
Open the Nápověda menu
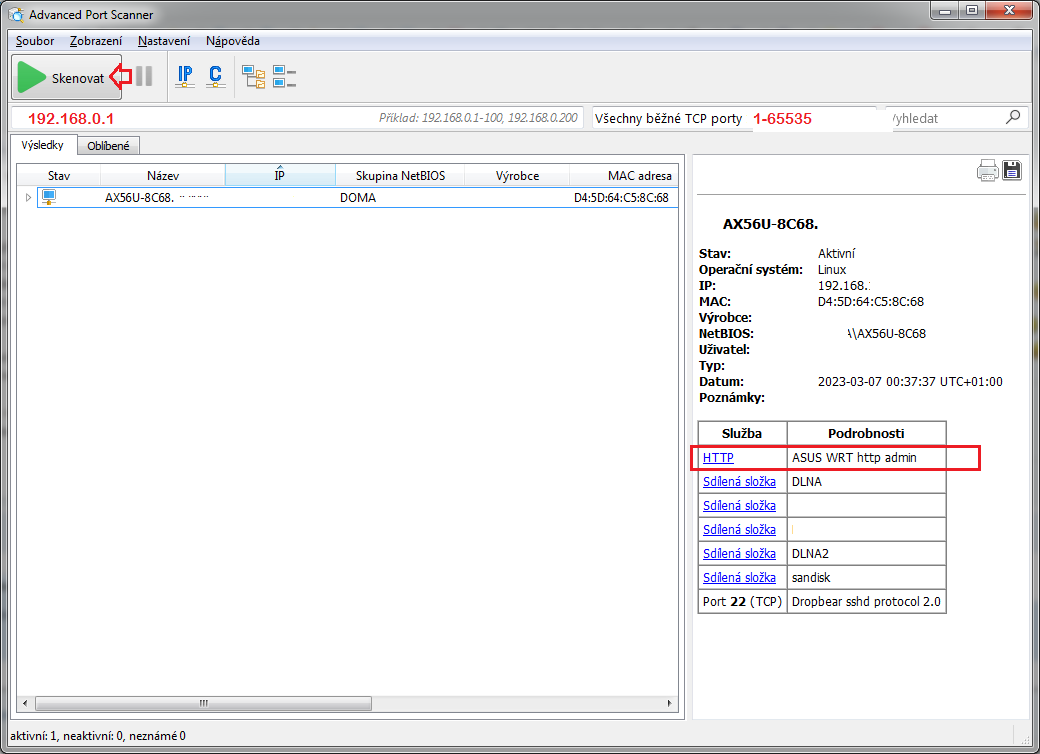pyautogui.click(x=232, y=41)
